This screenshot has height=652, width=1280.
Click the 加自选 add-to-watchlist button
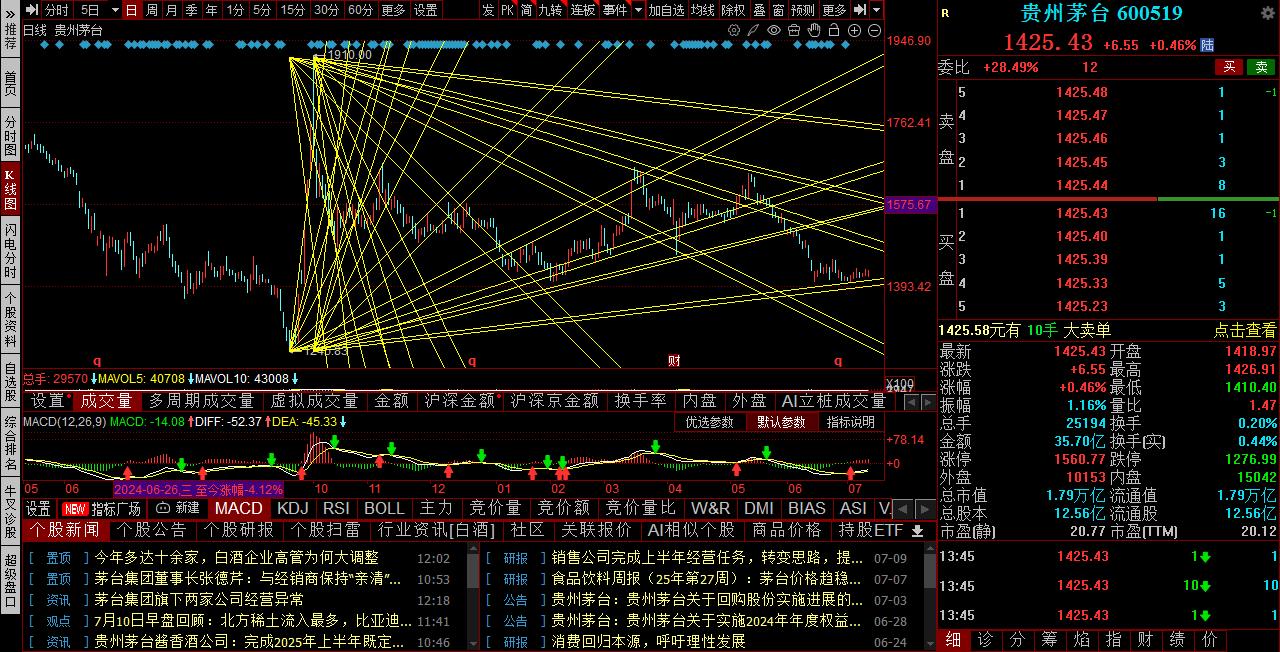pyautogui.click(x=666, y=10)
